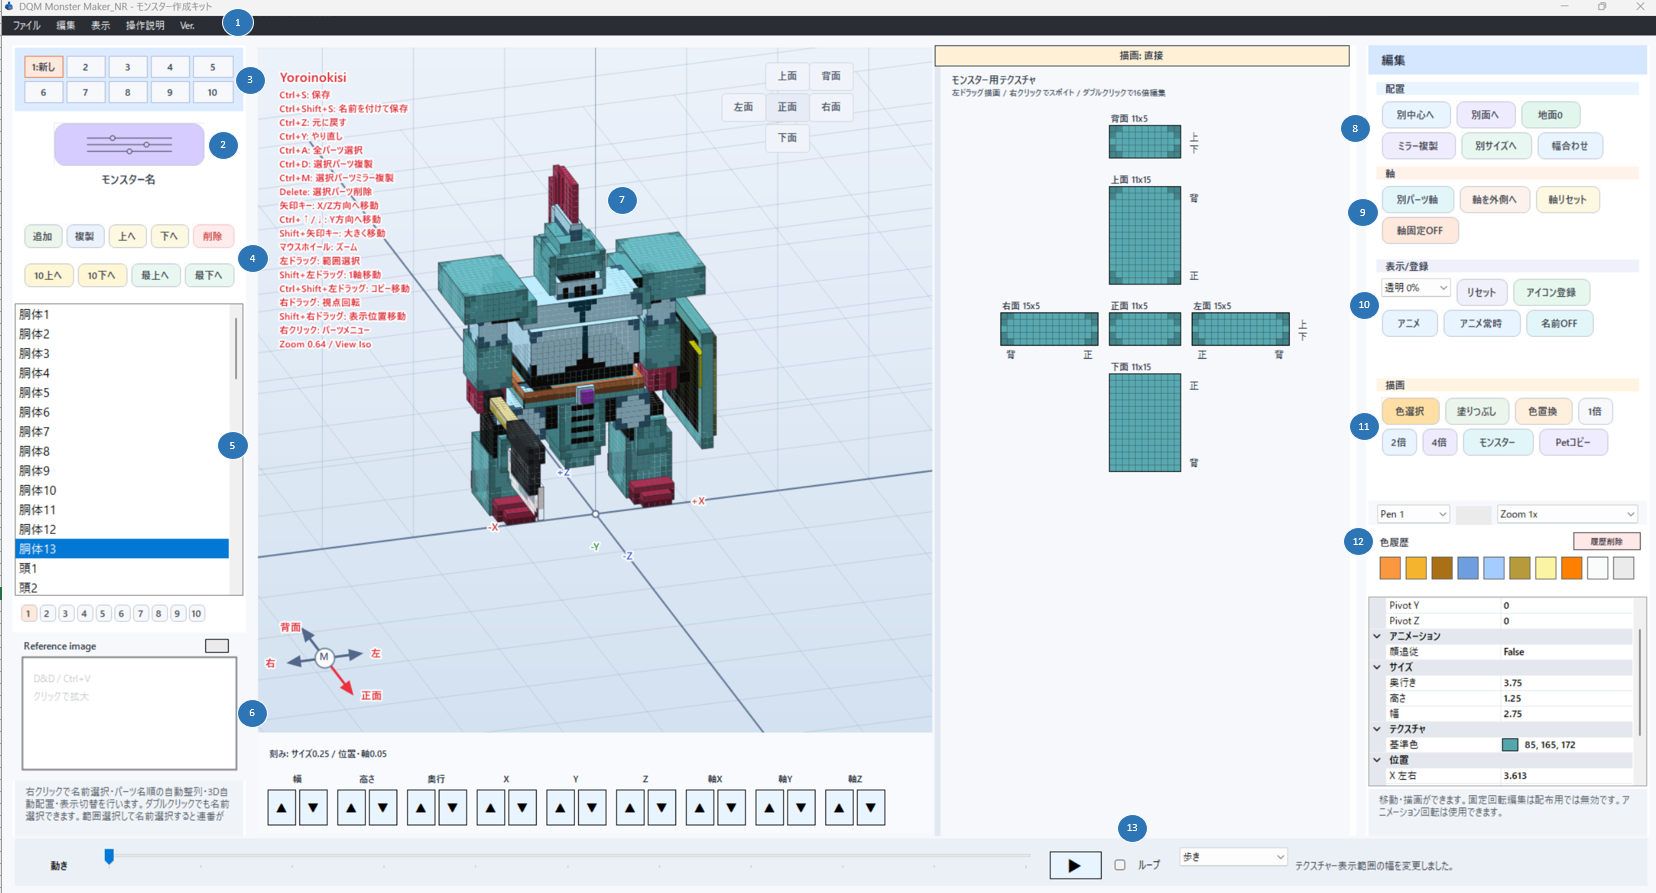Toggle 名前OFF display button
1656x893 pixels.
pos(1559,324)
